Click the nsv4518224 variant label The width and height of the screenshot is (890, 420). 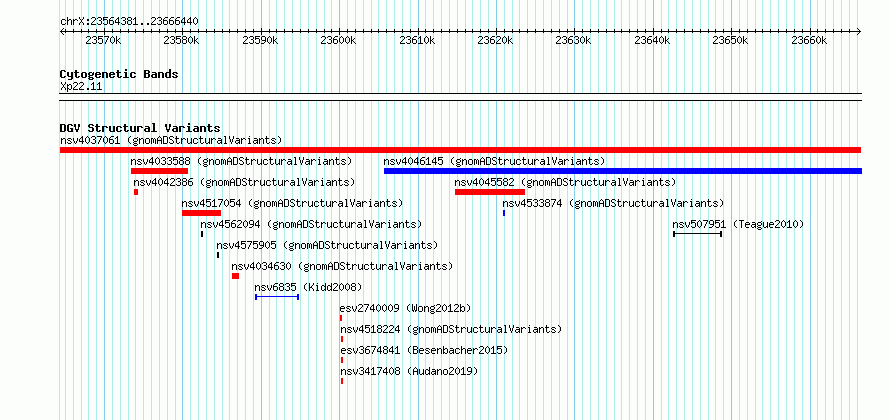point(451,329)
